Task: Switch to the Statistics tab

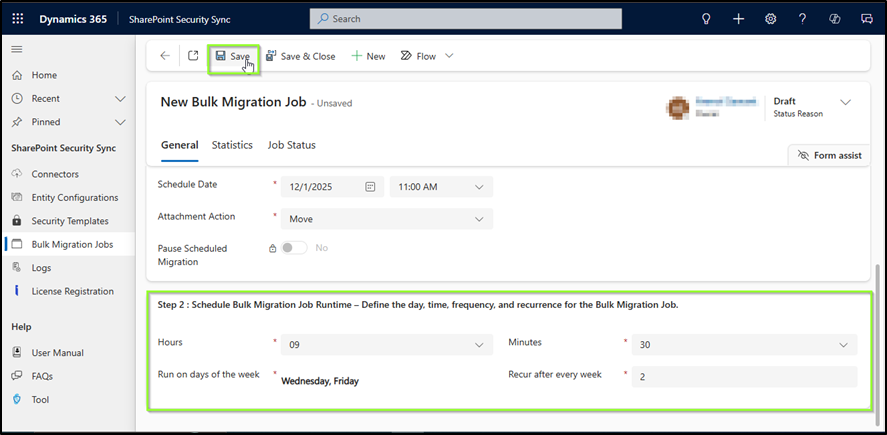Action: (232, 145)
